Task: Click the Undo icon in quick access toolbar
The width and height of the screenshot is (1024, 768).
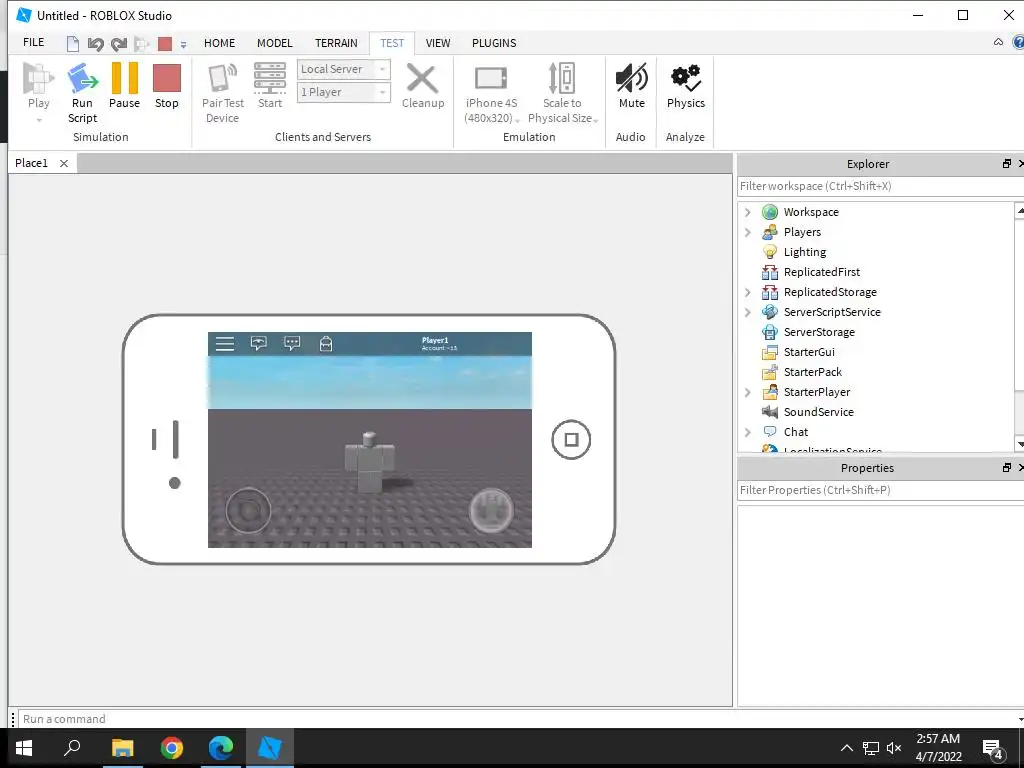Action: click(x=95, y=44)
